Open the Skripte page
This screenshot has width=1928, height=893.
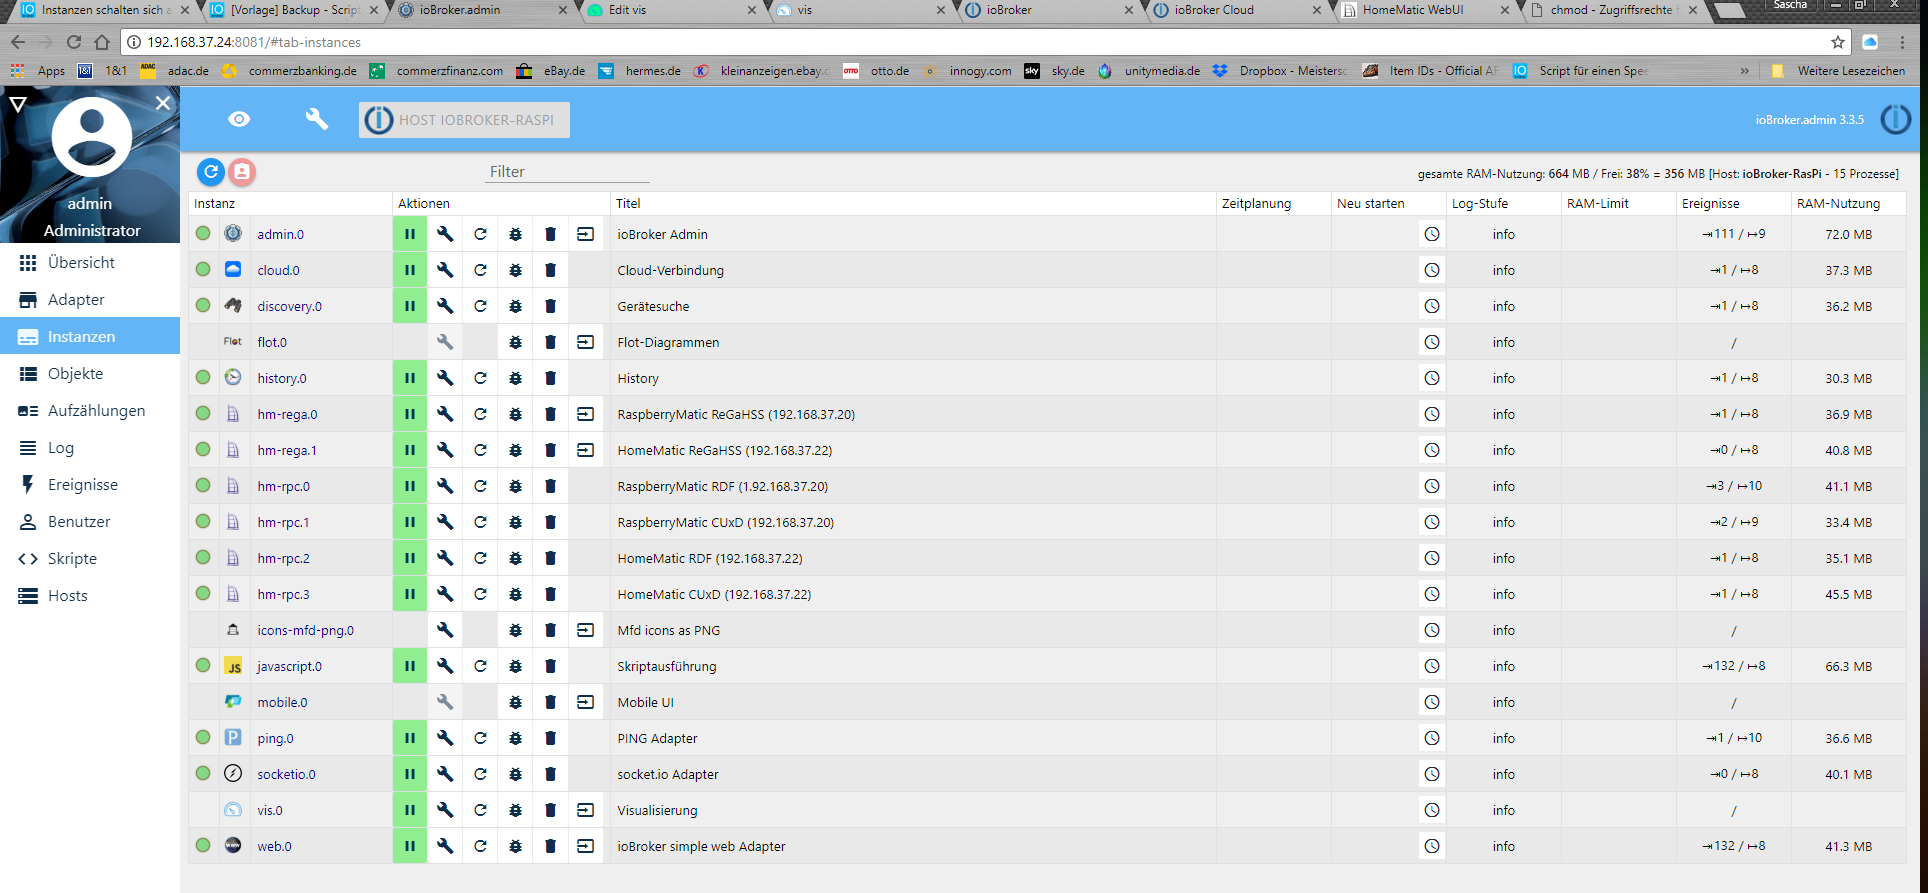click(90, 558)
